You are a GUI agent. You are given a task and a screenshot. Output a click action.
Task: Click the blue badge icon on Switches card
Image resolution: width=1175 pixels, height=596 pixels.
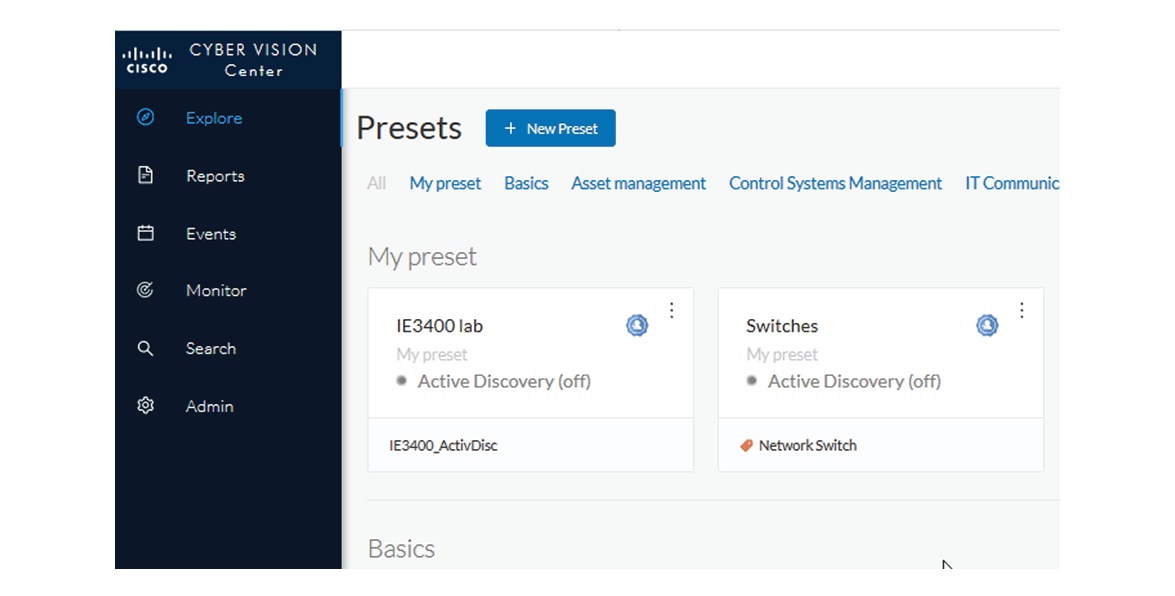(x=987, y=325)
